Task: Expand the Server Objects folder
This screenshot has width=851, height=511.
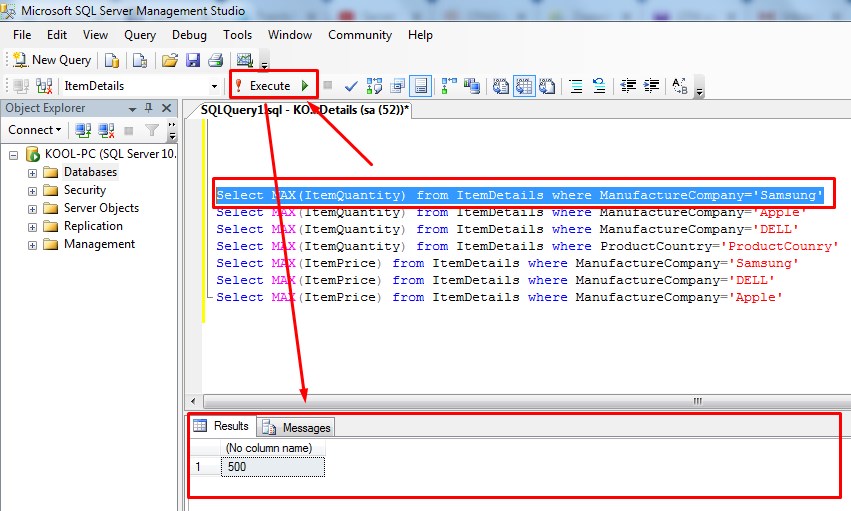Action: 33,209
